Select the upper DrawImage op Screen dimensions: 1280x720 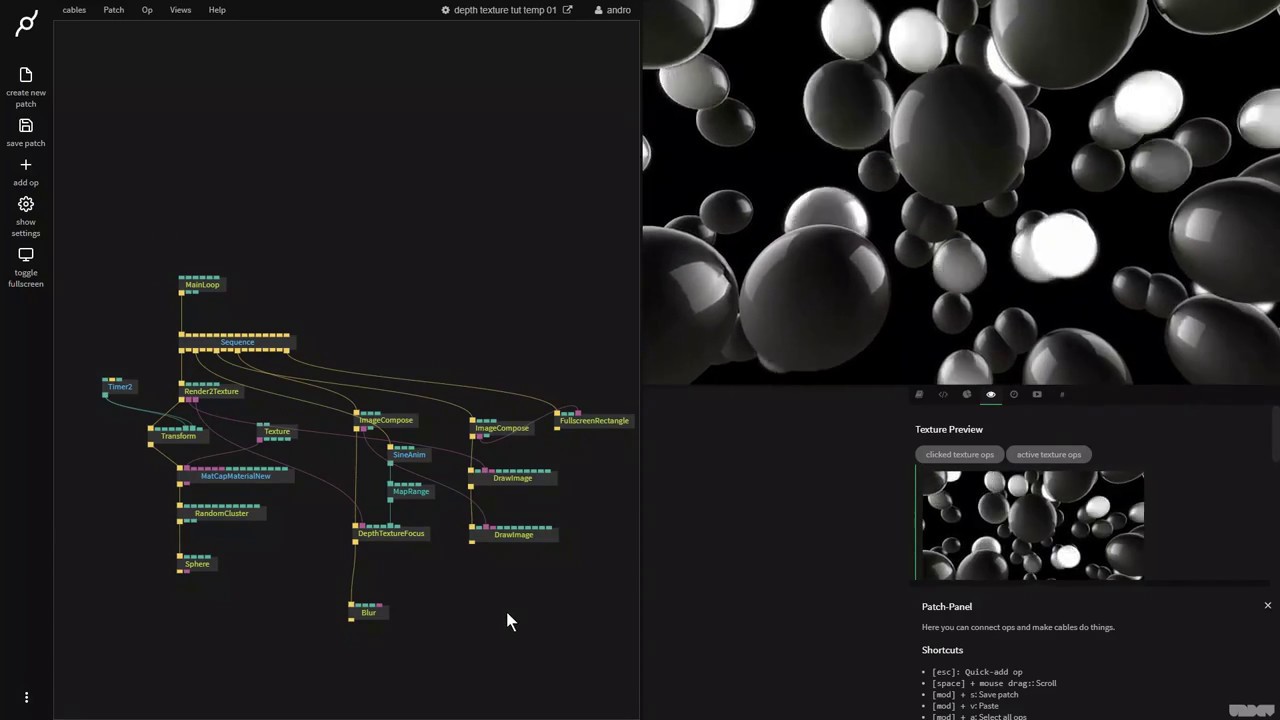pyautogui.click(x=512, y=479)
